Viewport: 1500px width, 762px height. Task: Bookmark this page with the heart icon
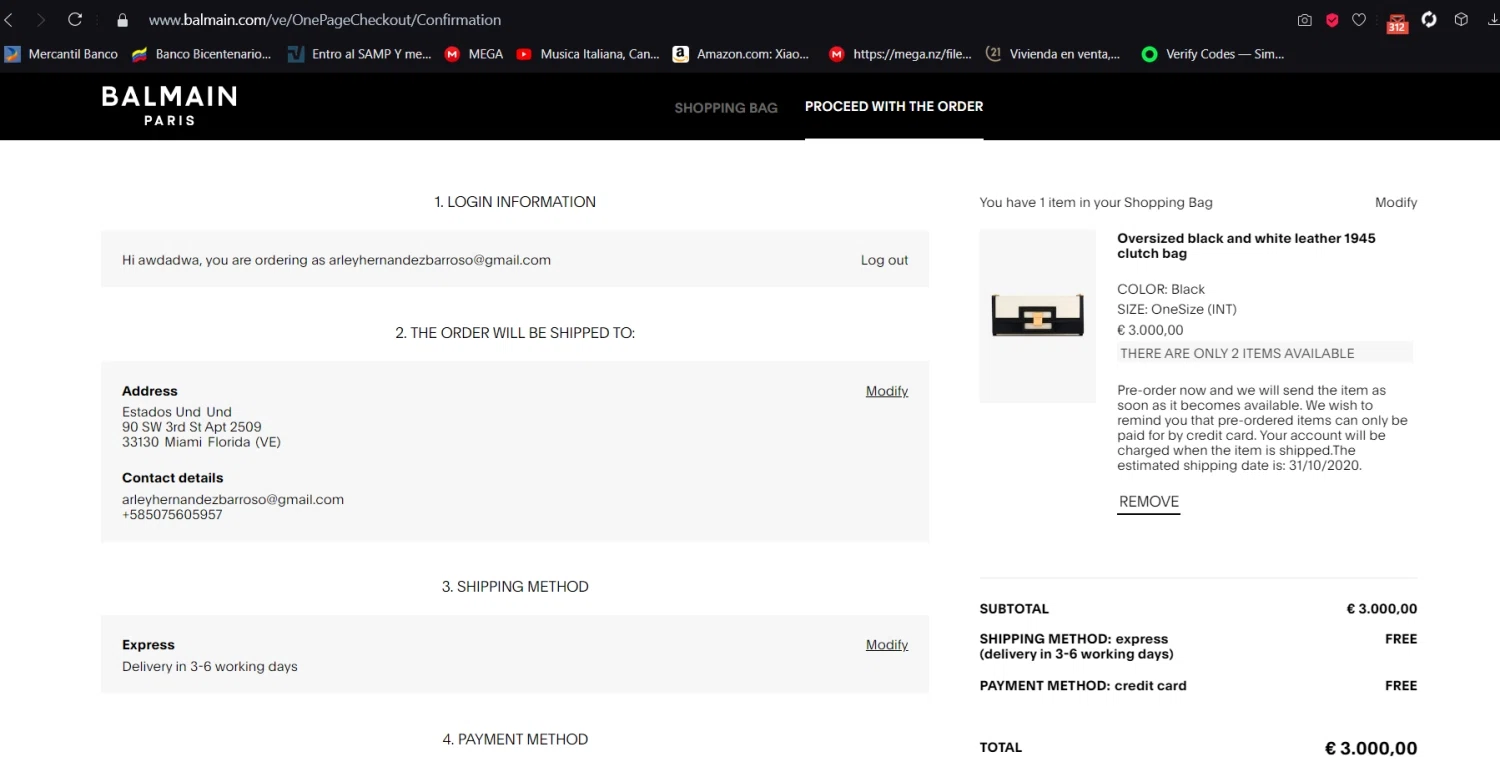1359,20
